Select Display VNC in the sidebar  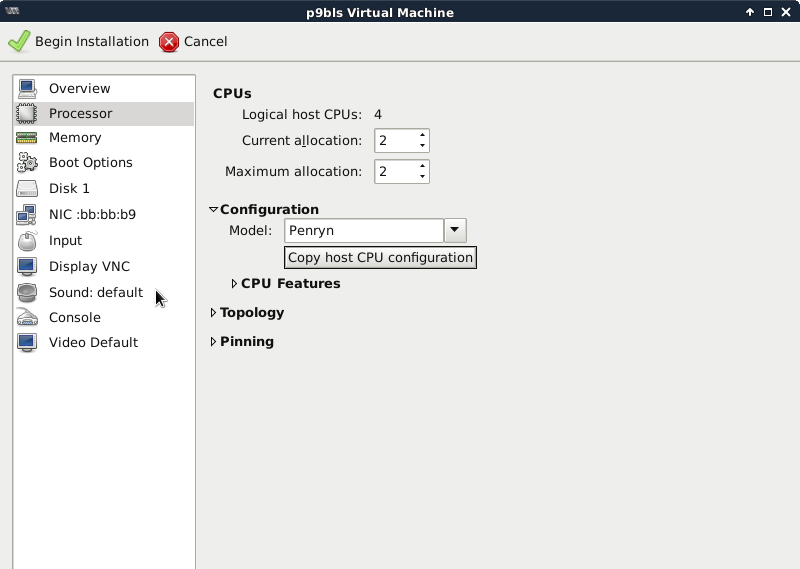click(89, 267)
